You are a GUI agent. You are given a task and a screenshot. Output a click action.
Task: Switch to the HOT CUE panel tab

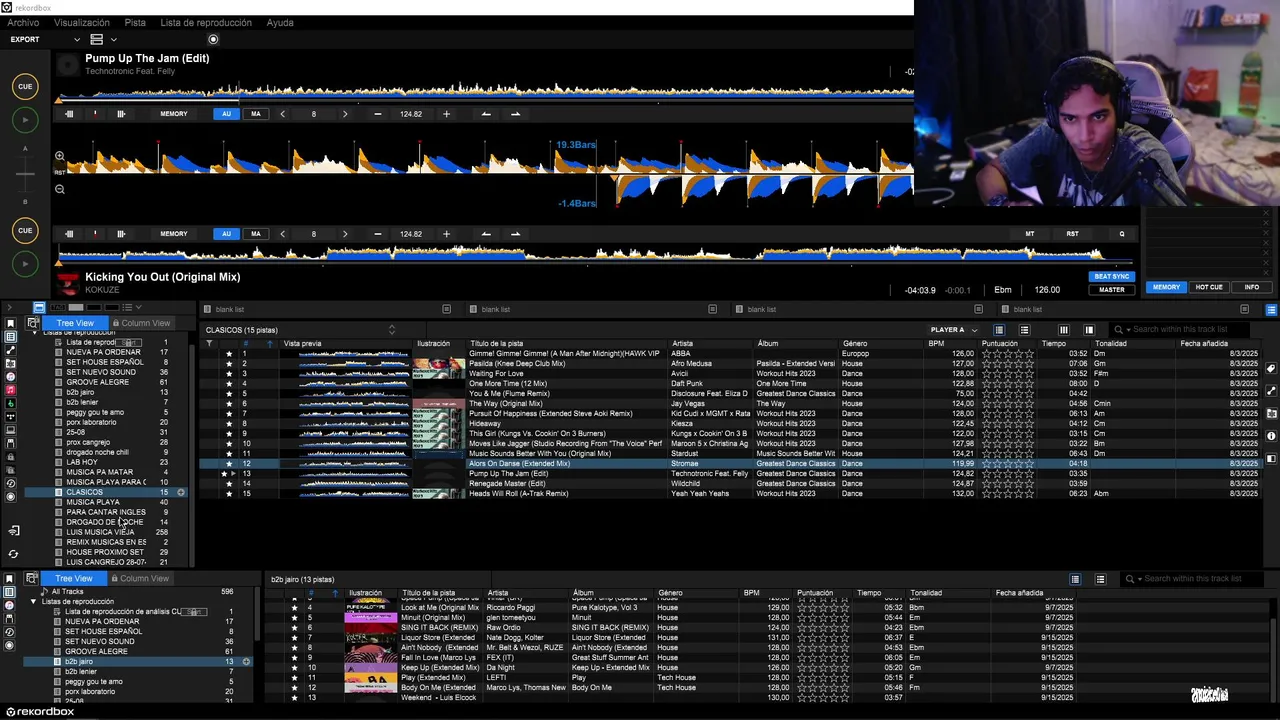click(1209, 287)
